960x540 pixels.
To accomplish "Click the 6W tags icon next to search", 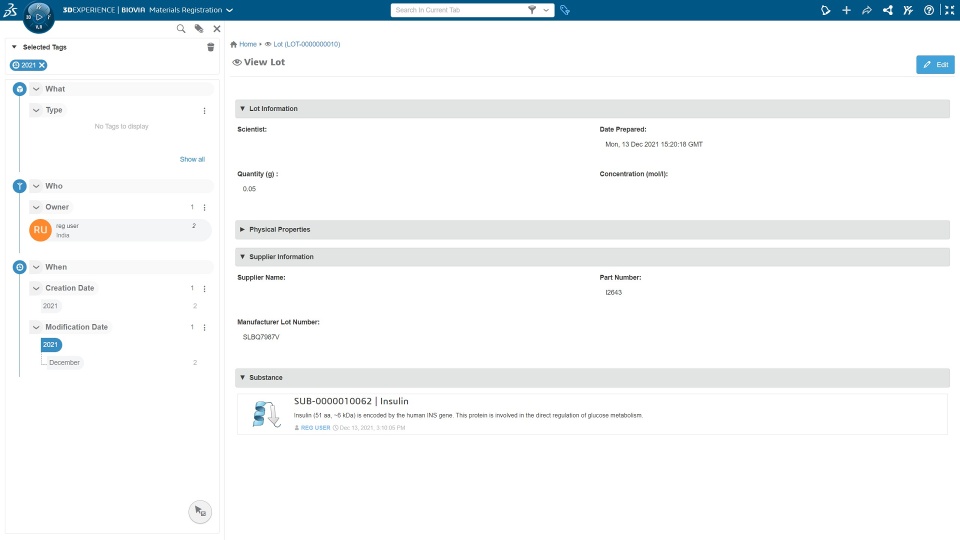I will (565, 10).
